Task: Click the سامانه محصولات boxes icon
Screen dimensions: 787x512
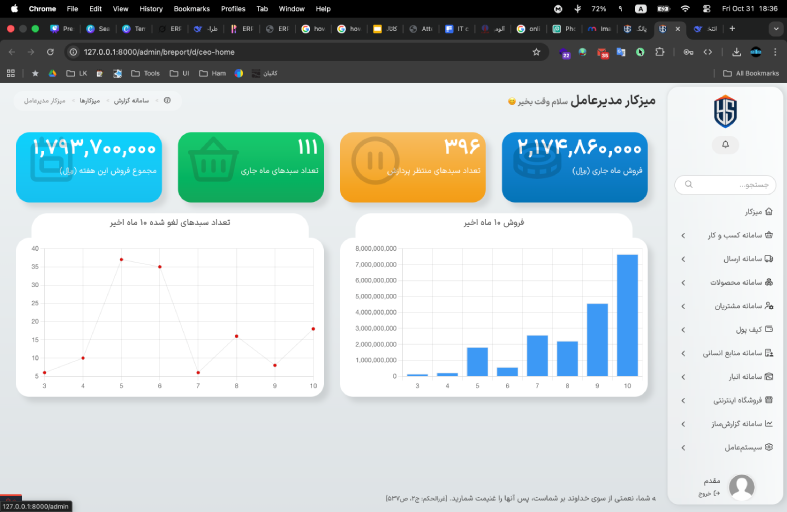Action: [768, 282]
